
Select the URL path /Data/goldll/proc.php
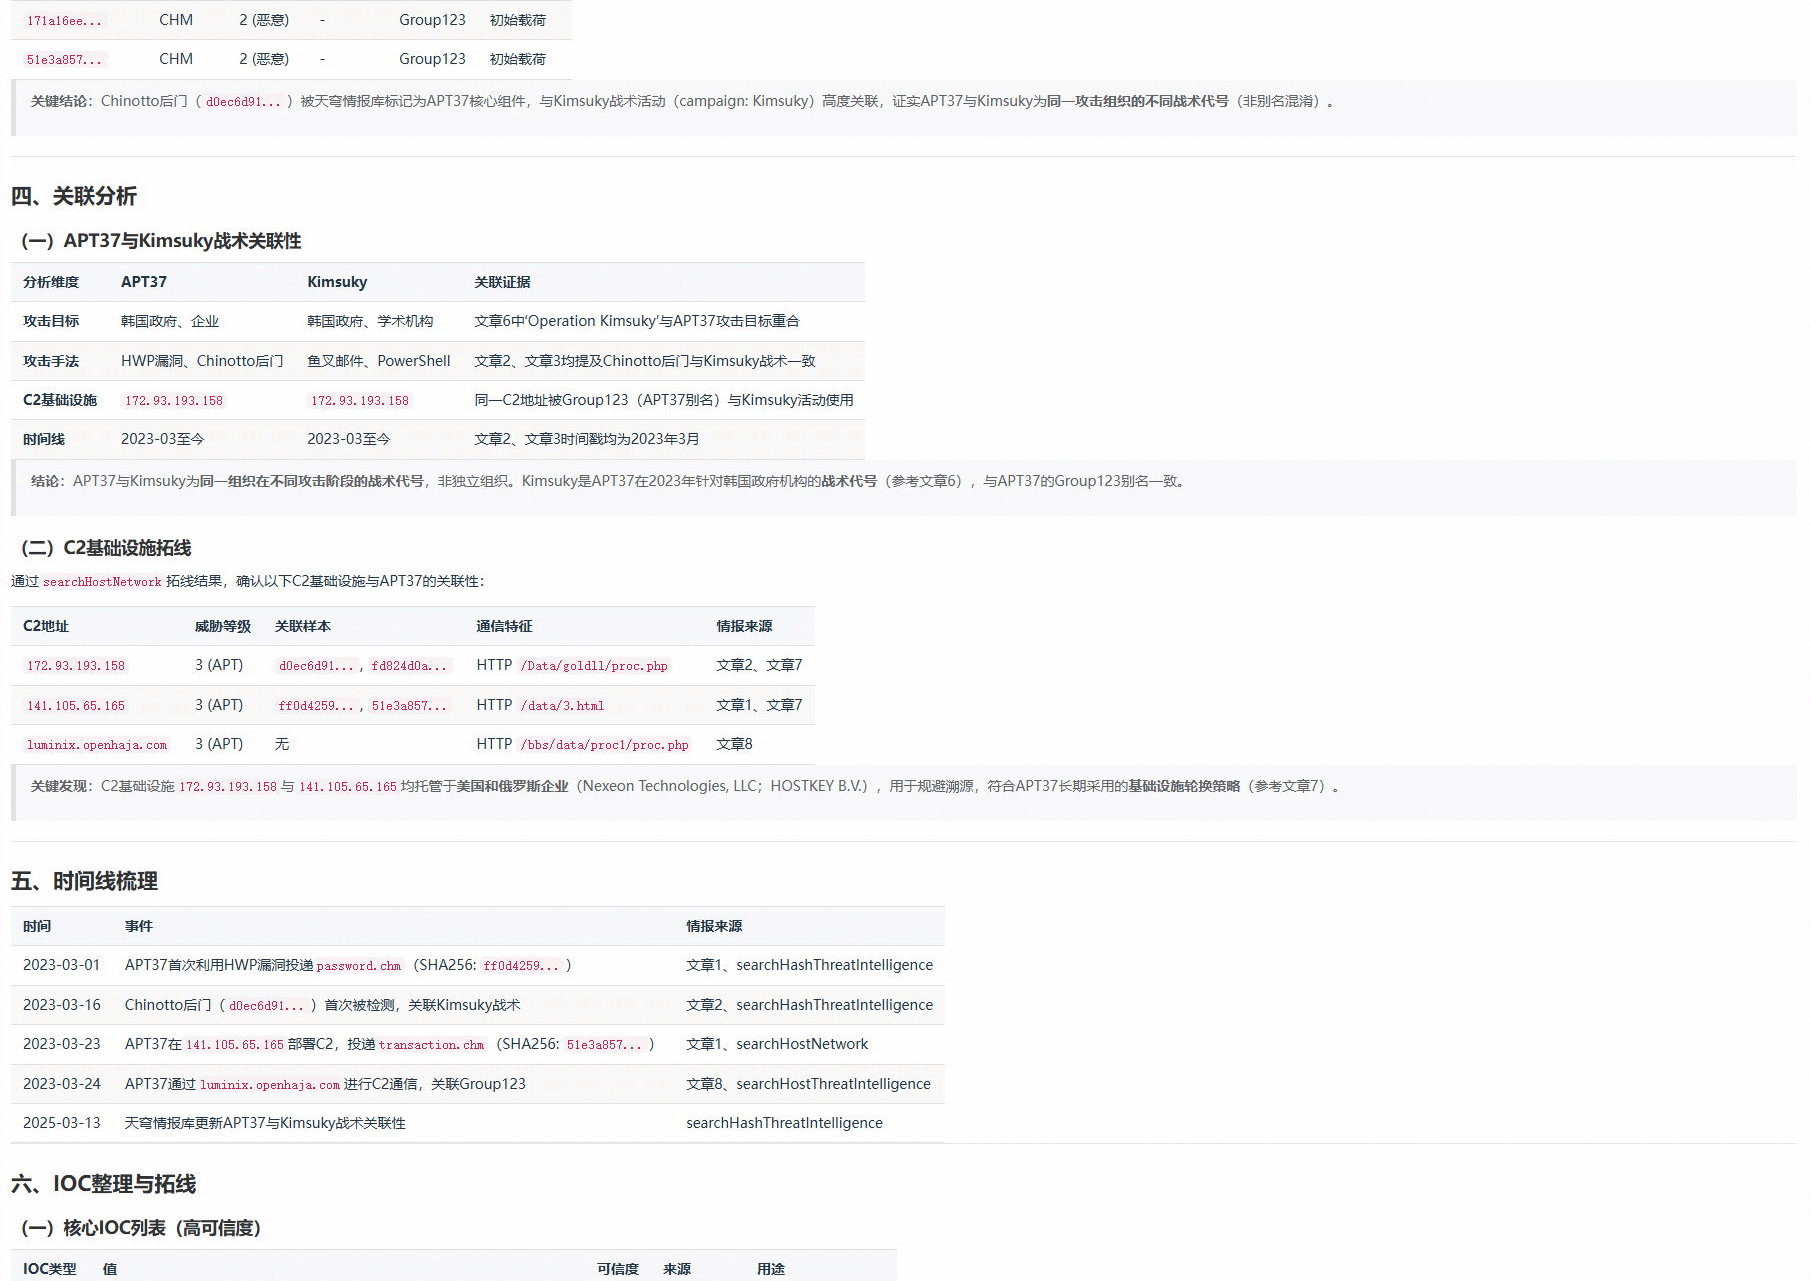pyautogui.click(x=594, y=665)
